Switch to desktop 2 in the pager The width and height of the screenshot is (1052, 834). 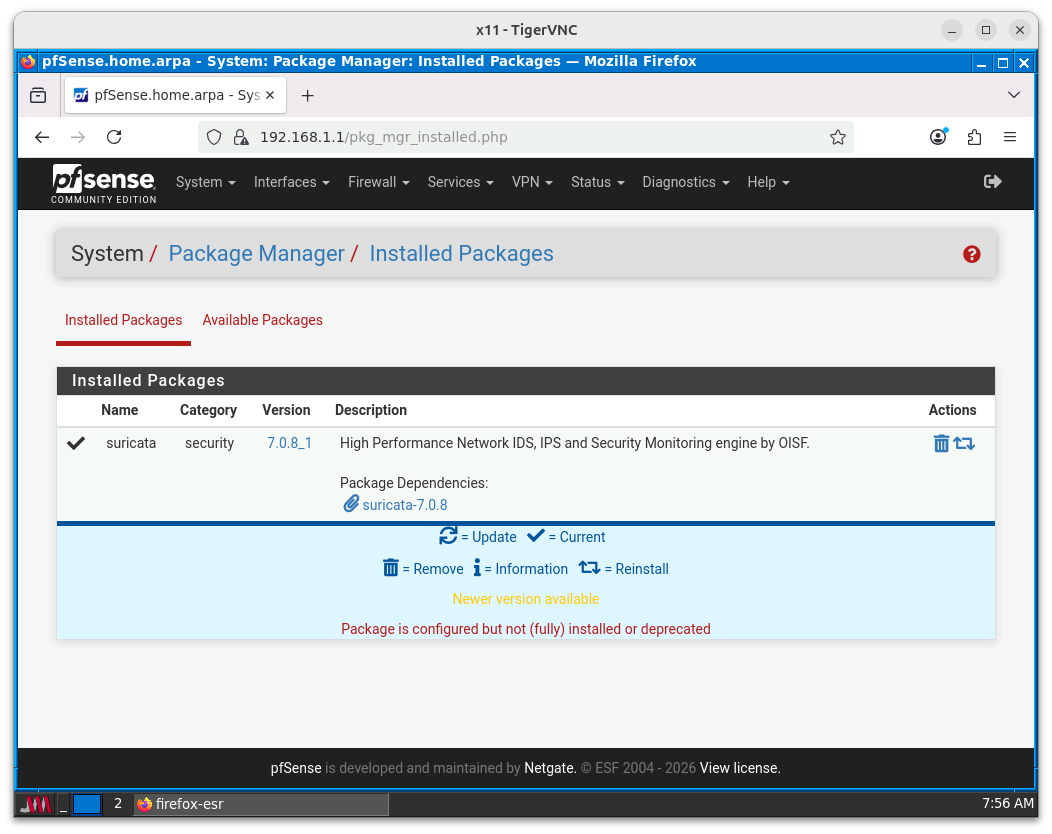pyautogui.click(x=118, y=804)
